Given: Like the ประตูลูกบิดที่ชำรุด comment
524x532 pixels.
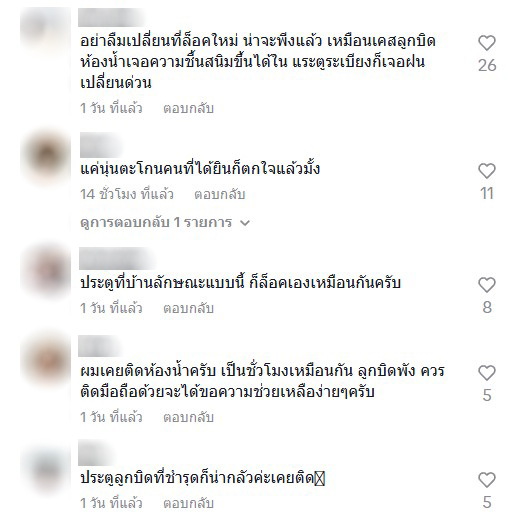Looking at the screenshot, I should coord(487,480).
